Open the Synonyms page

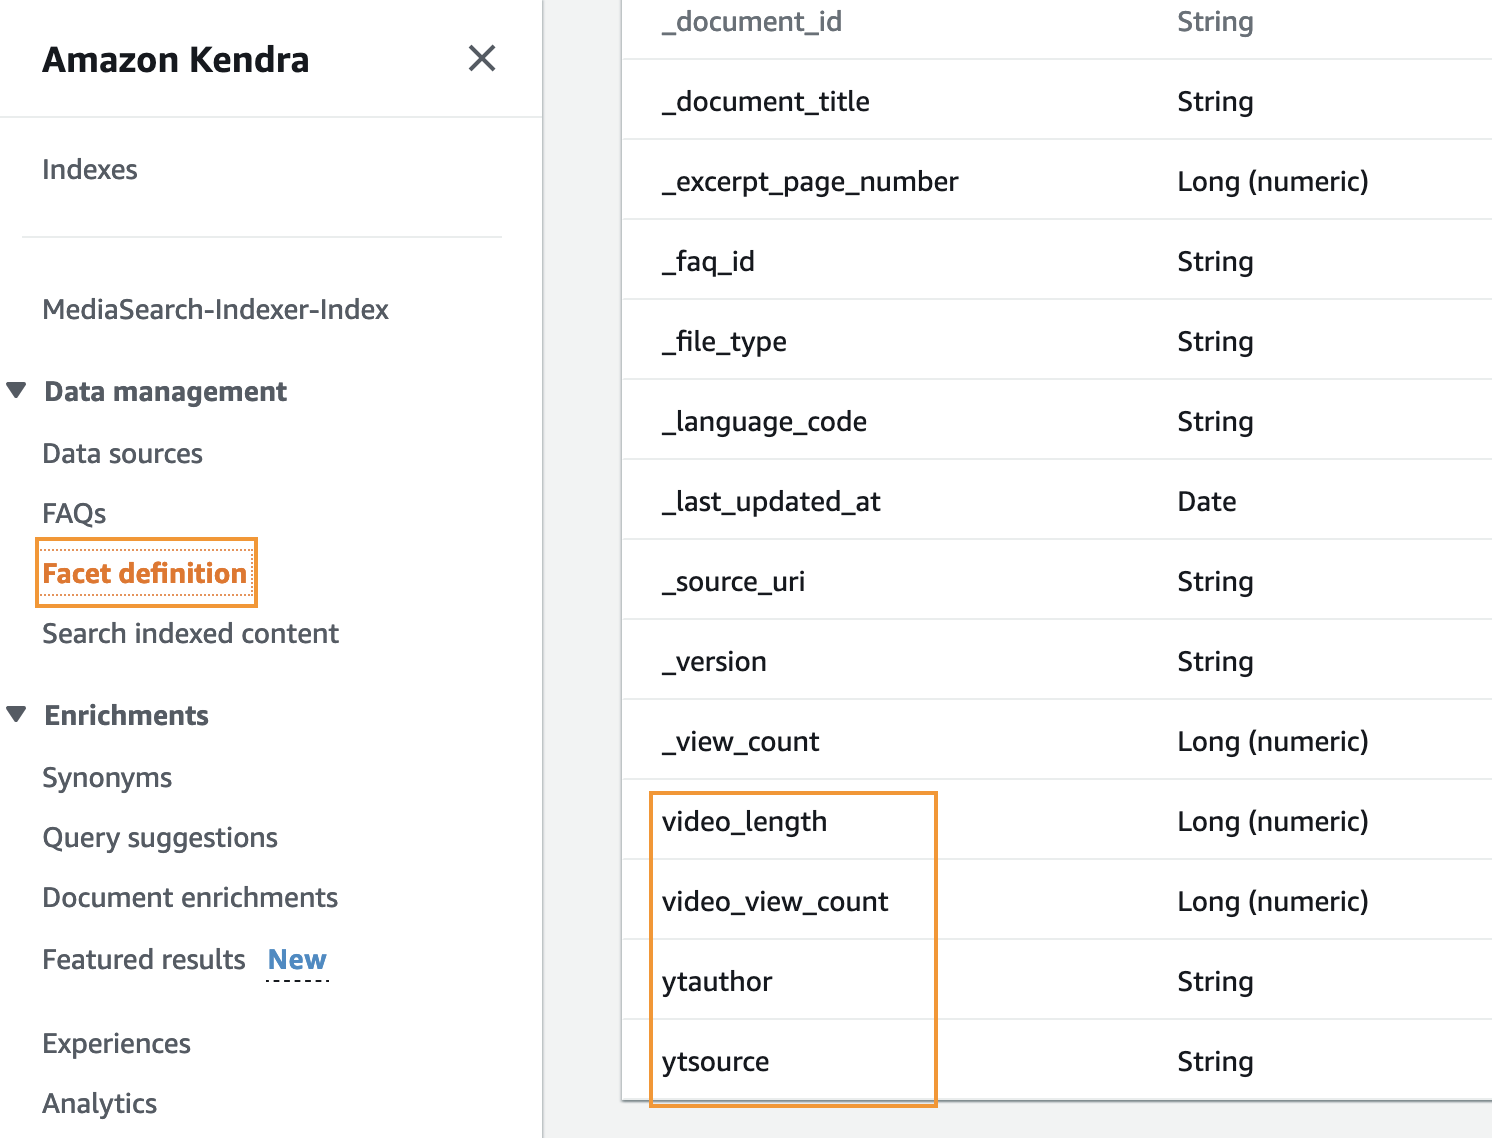107,778
